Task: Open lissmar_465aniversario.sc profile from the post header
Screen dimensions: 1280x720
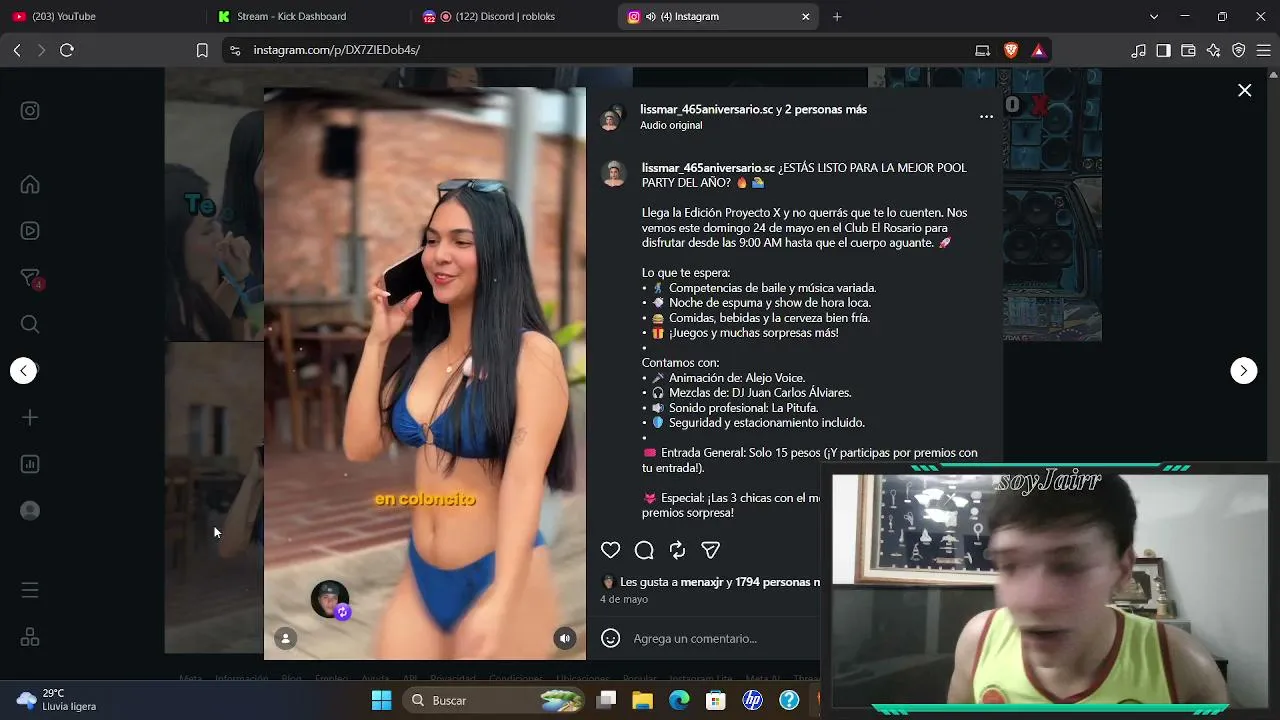Action: (x=707, y=109)
